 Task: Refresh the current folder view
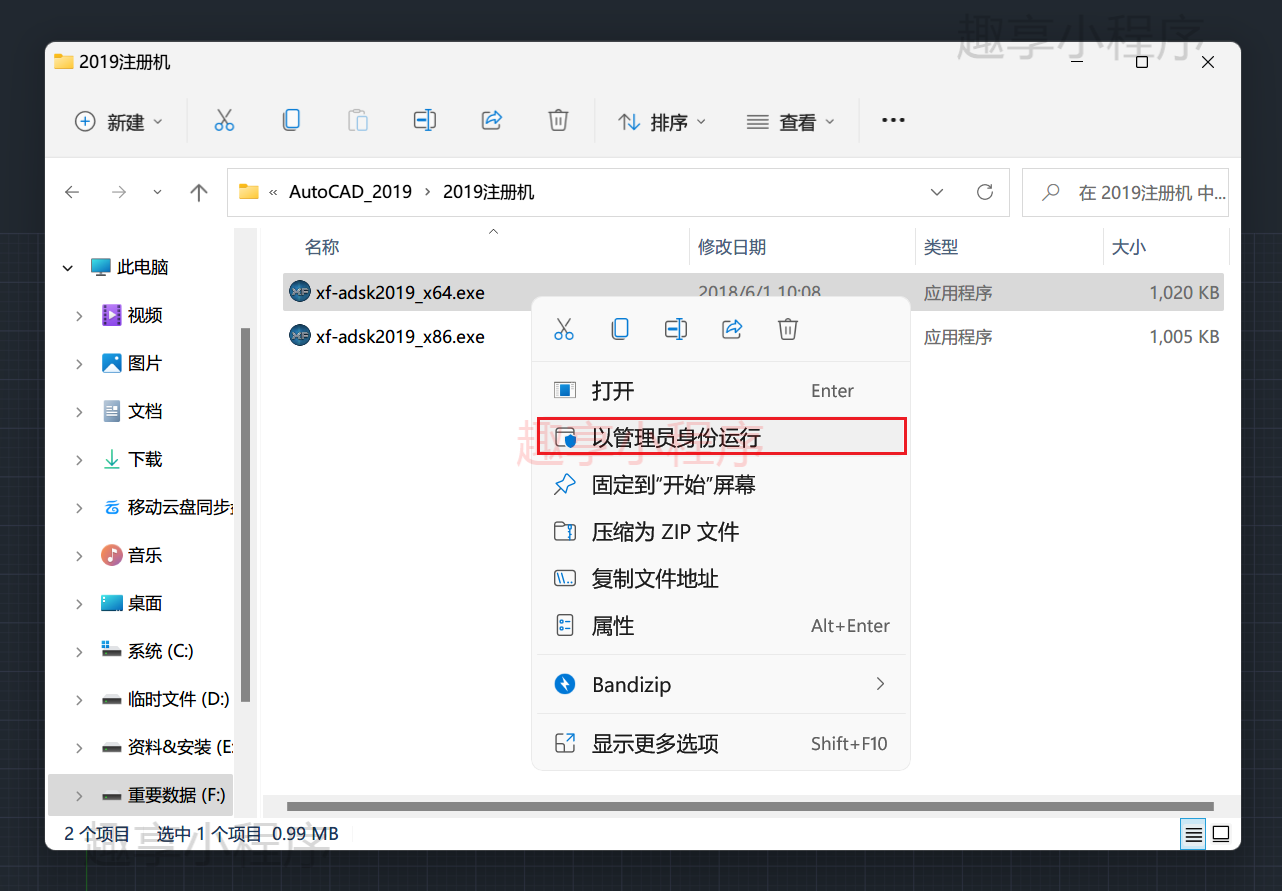(x=985, y=192)
